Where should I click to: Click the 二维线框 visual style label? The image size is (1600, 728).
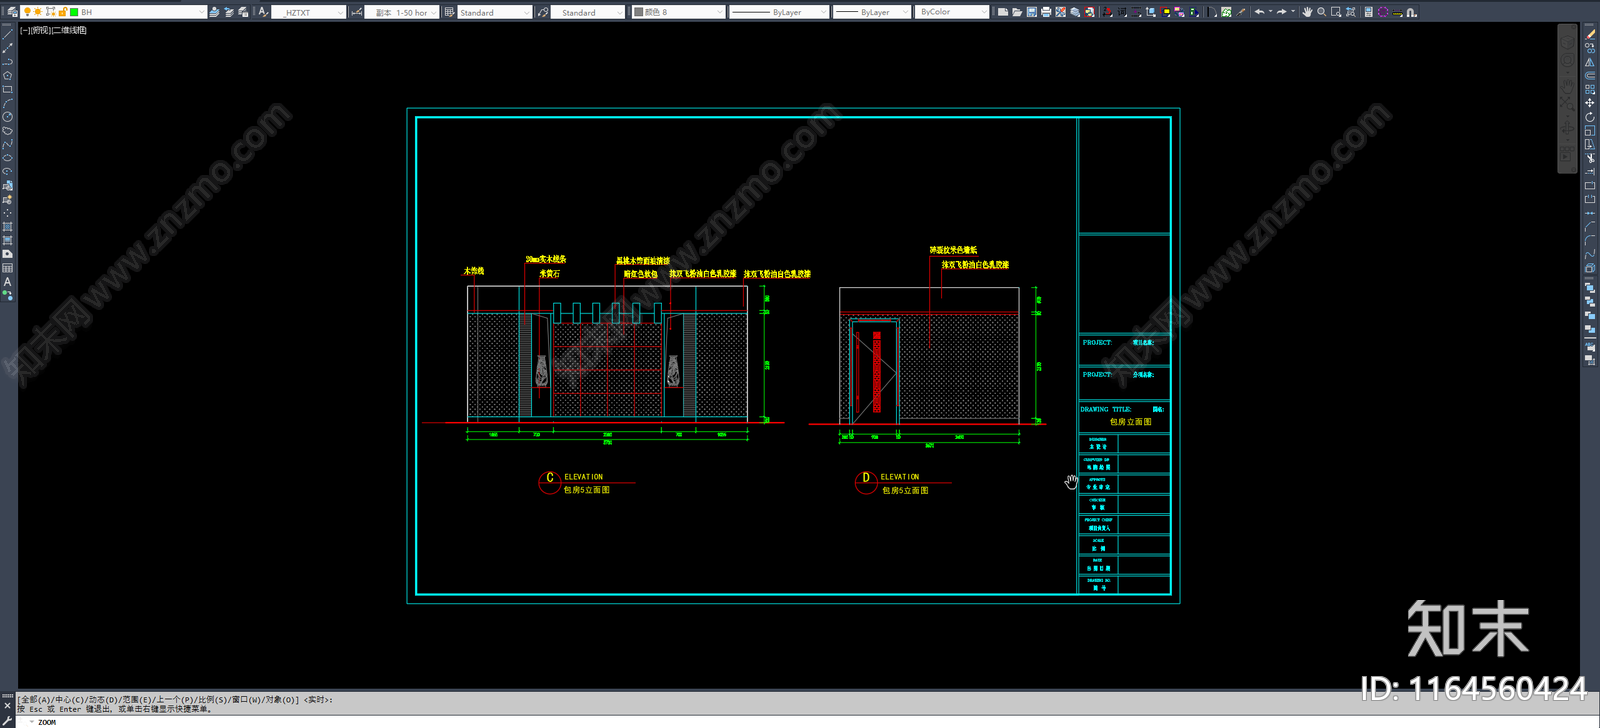[x=70, y=30]
